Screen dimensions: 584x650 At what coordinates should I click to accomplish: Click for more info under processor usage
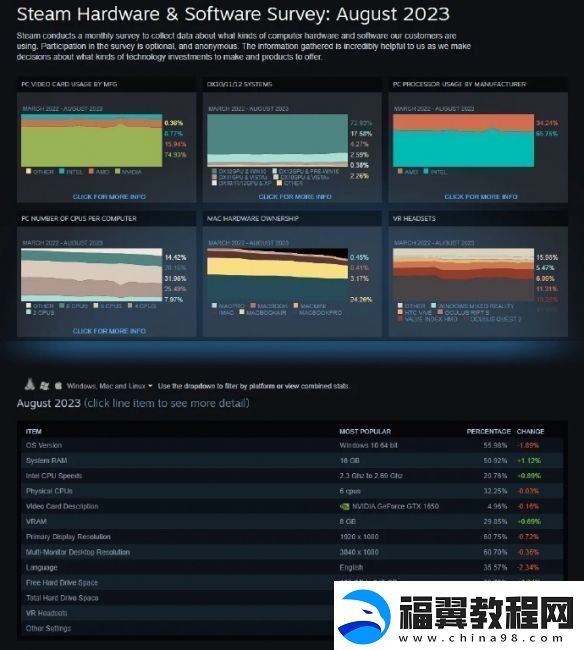tap(481, 196)
